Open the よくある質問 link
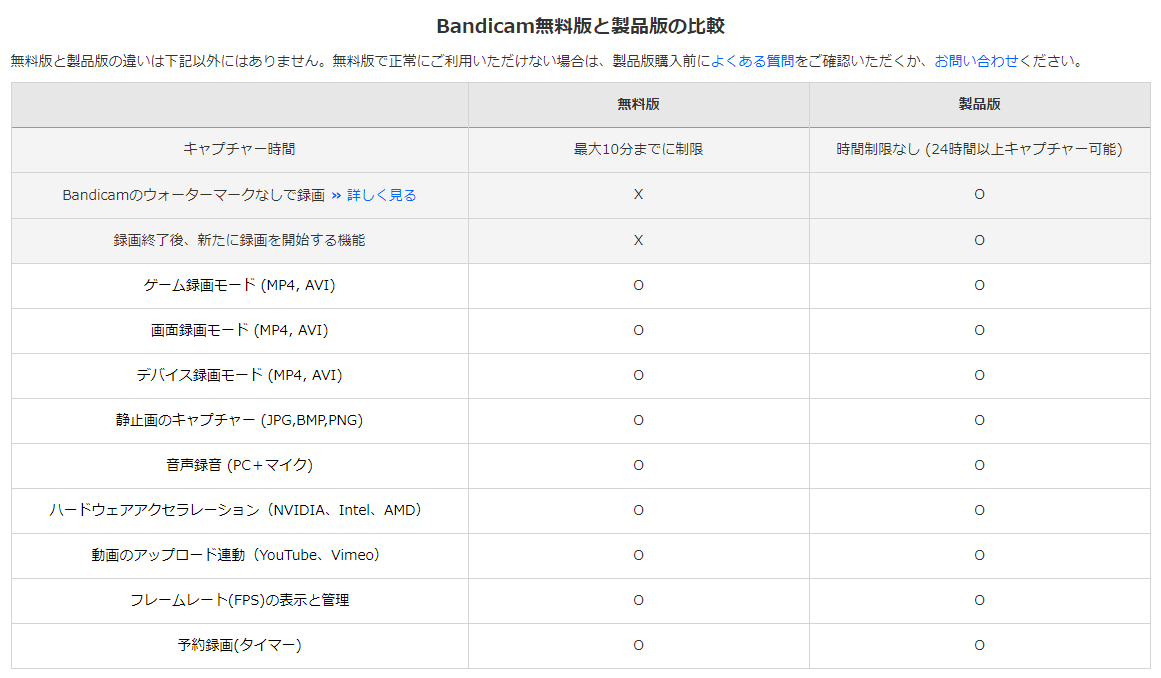This screenshot has height=678, width=1161. coord(752,61)
